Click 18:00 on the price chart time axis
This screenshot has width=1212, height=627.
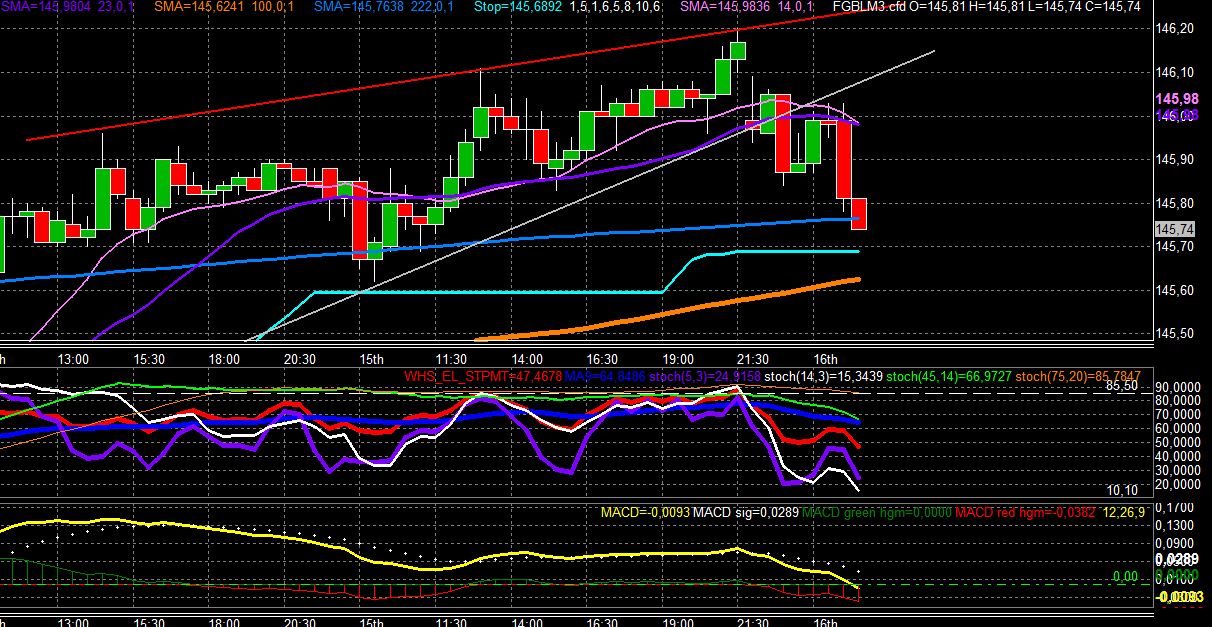[x=224, y=359]
